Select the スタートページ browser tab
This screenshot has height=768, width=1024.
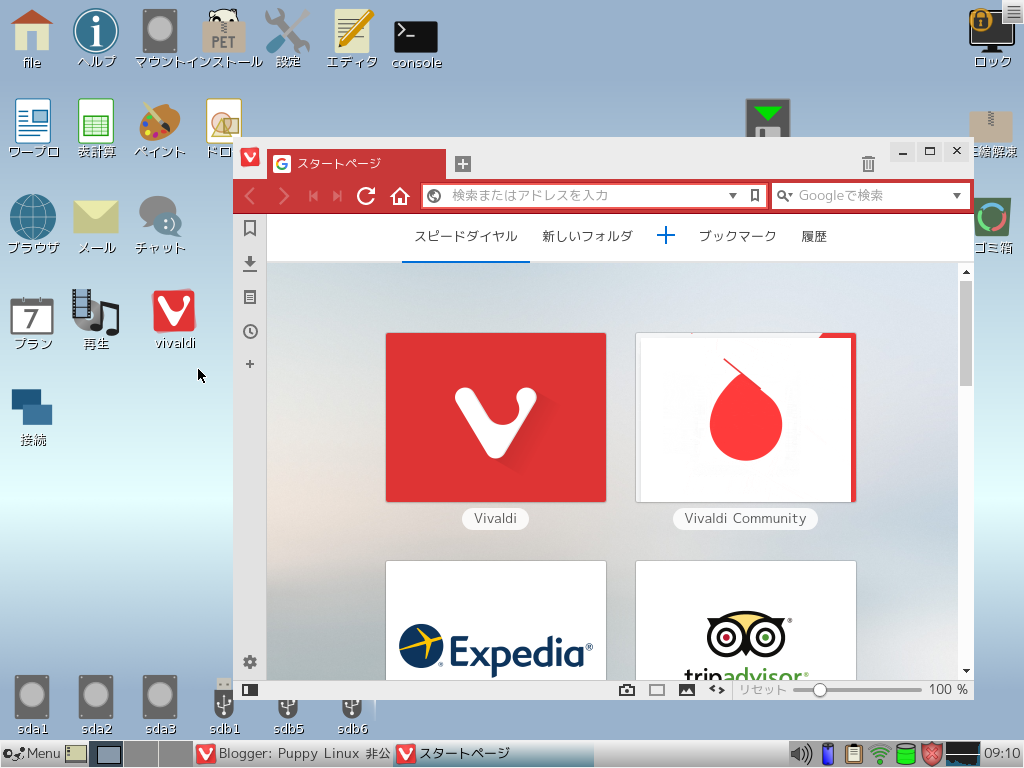(357, 164)
